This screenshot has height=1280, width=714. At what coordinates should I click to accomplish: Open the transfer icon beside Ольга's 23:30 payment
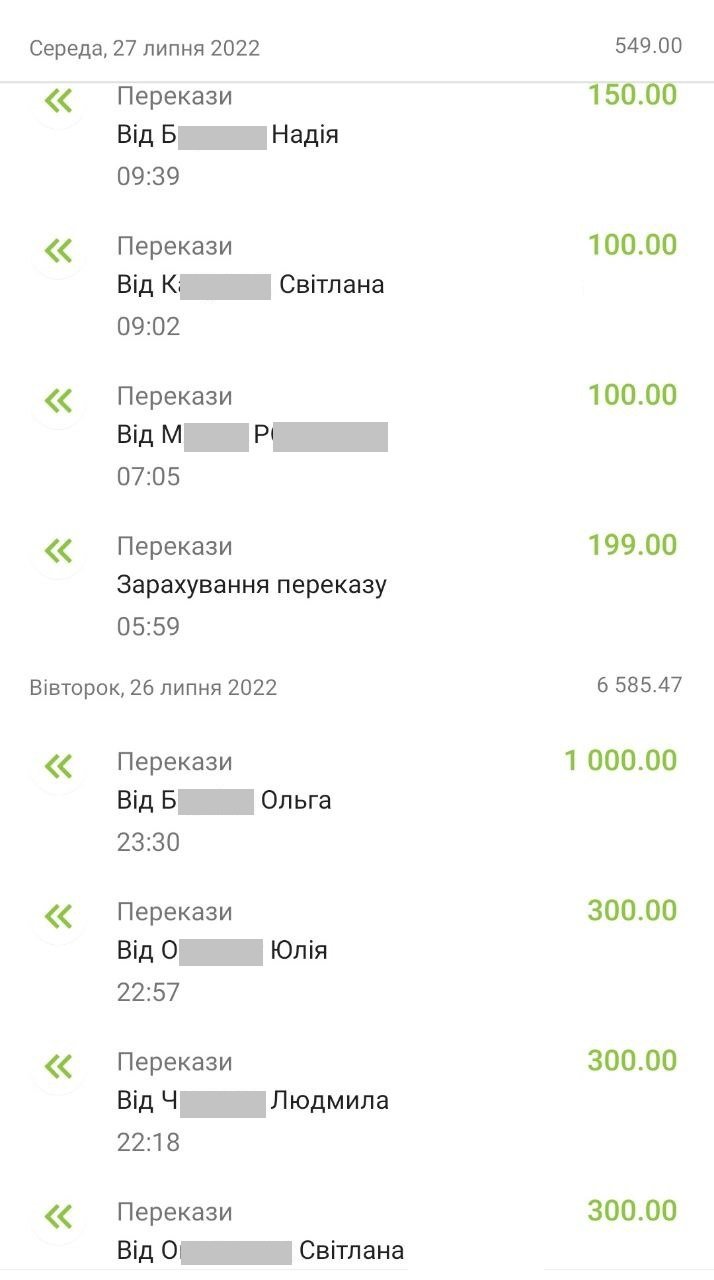point(59,767)
